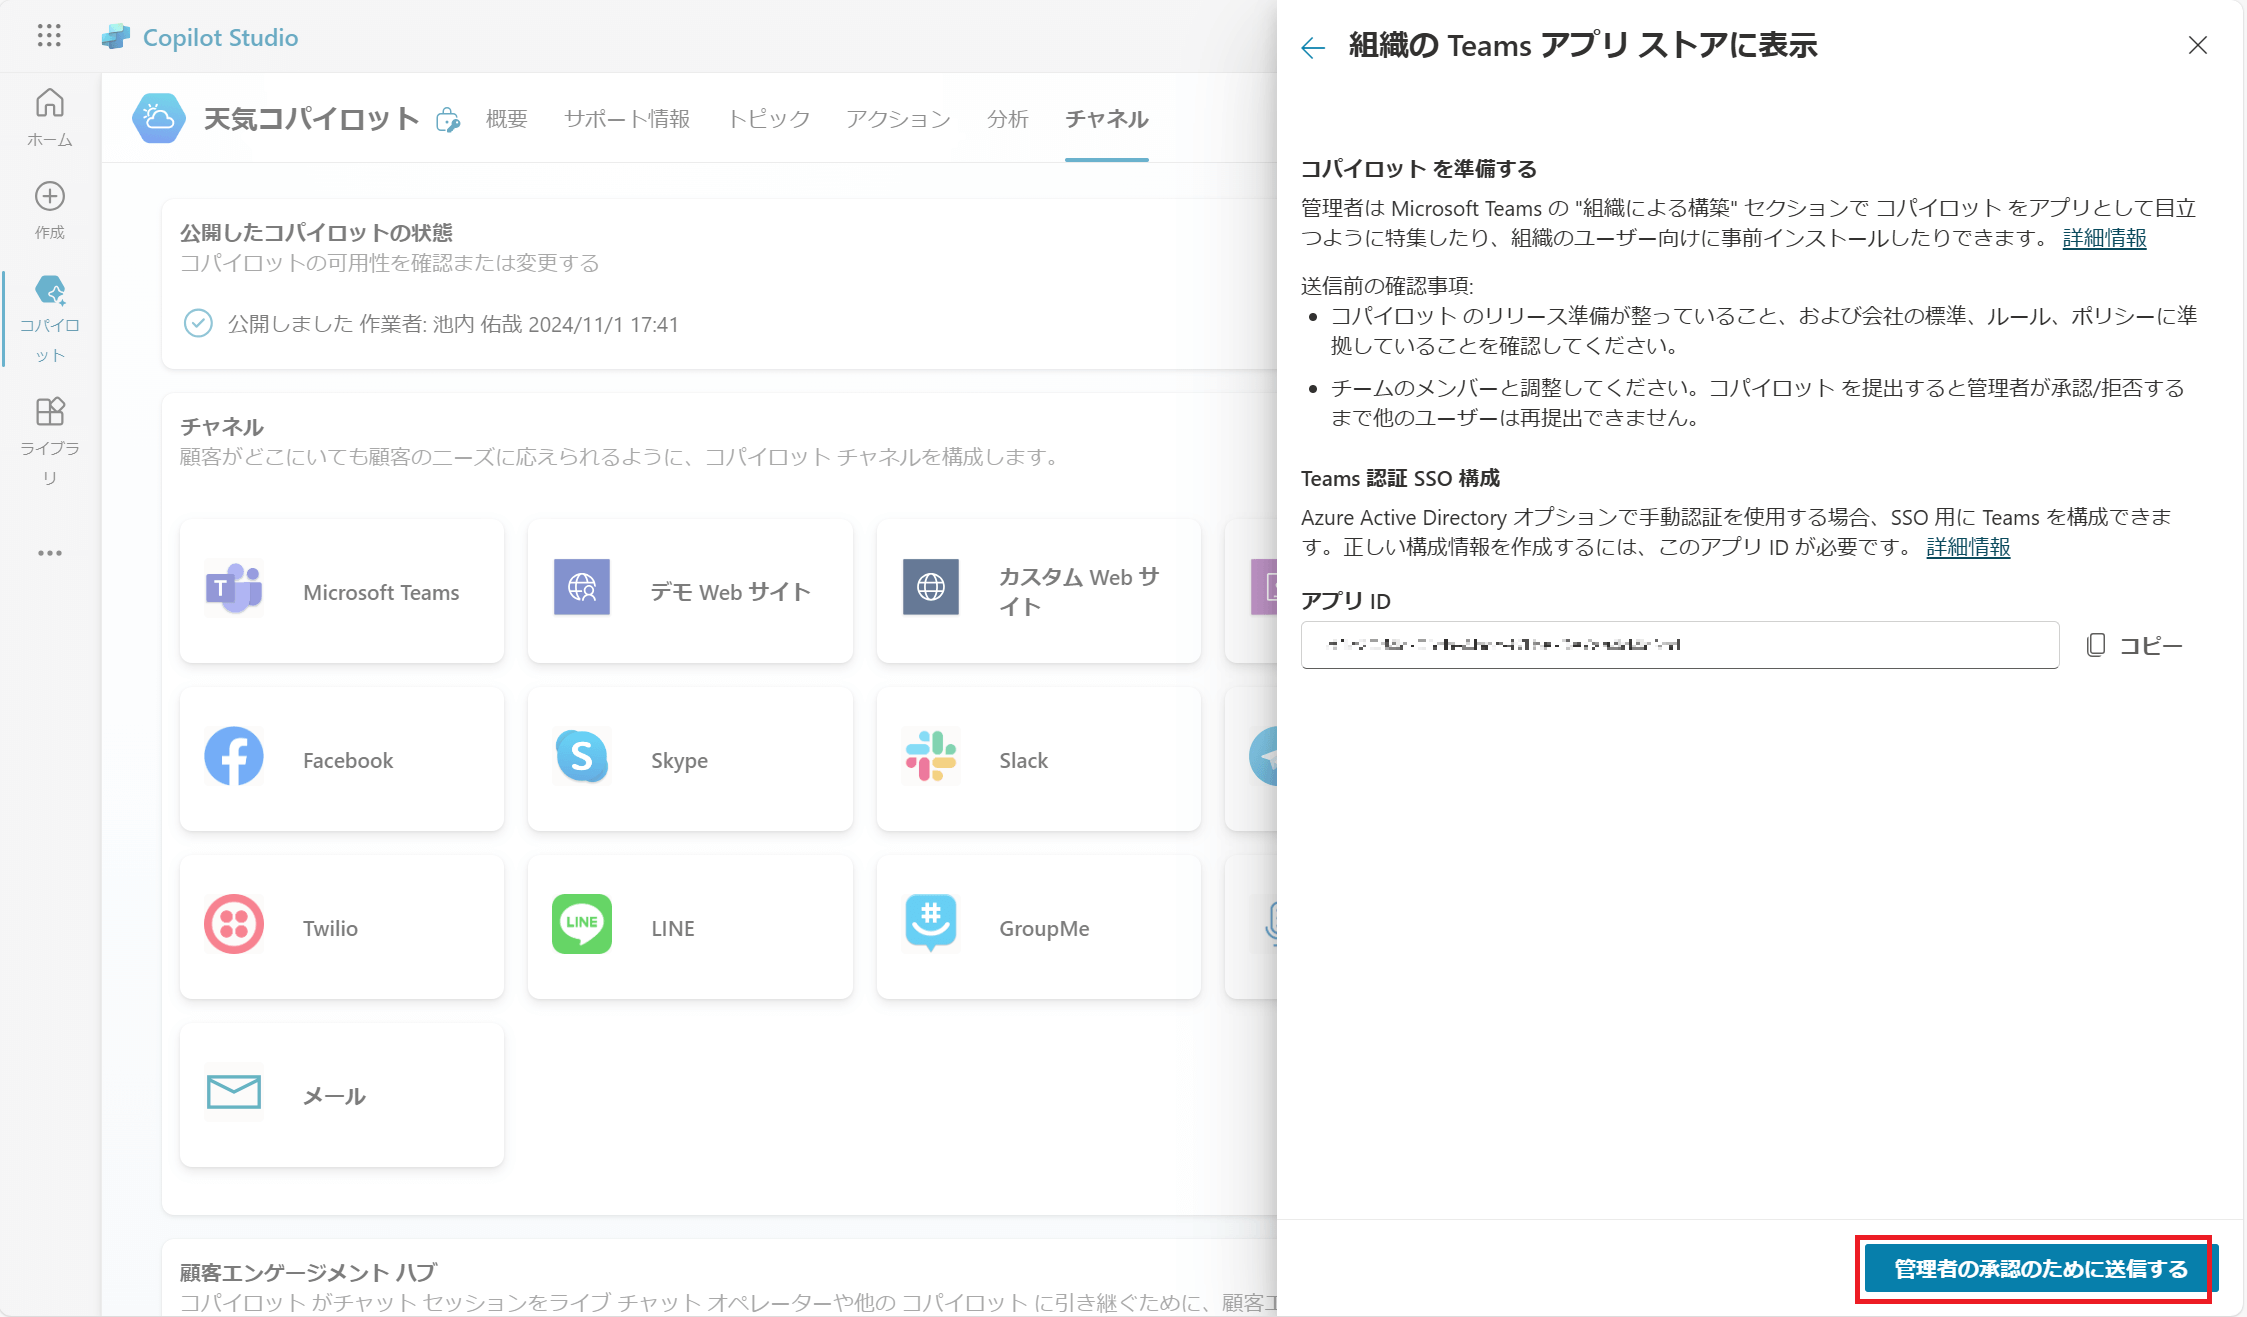Switch to the サポート情報 tab
Viewport: 2247px width, 1317px height.
627,119
